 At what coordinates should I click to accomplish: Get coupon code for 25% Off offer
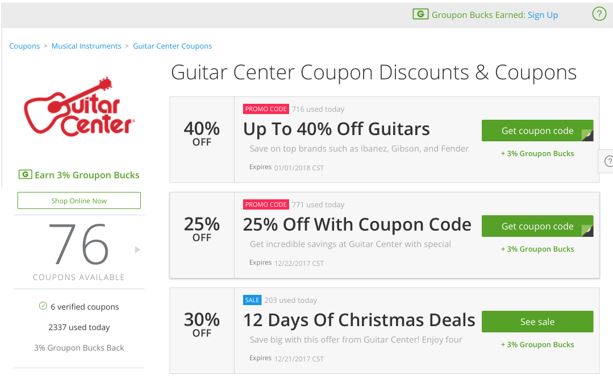(537, 226)
